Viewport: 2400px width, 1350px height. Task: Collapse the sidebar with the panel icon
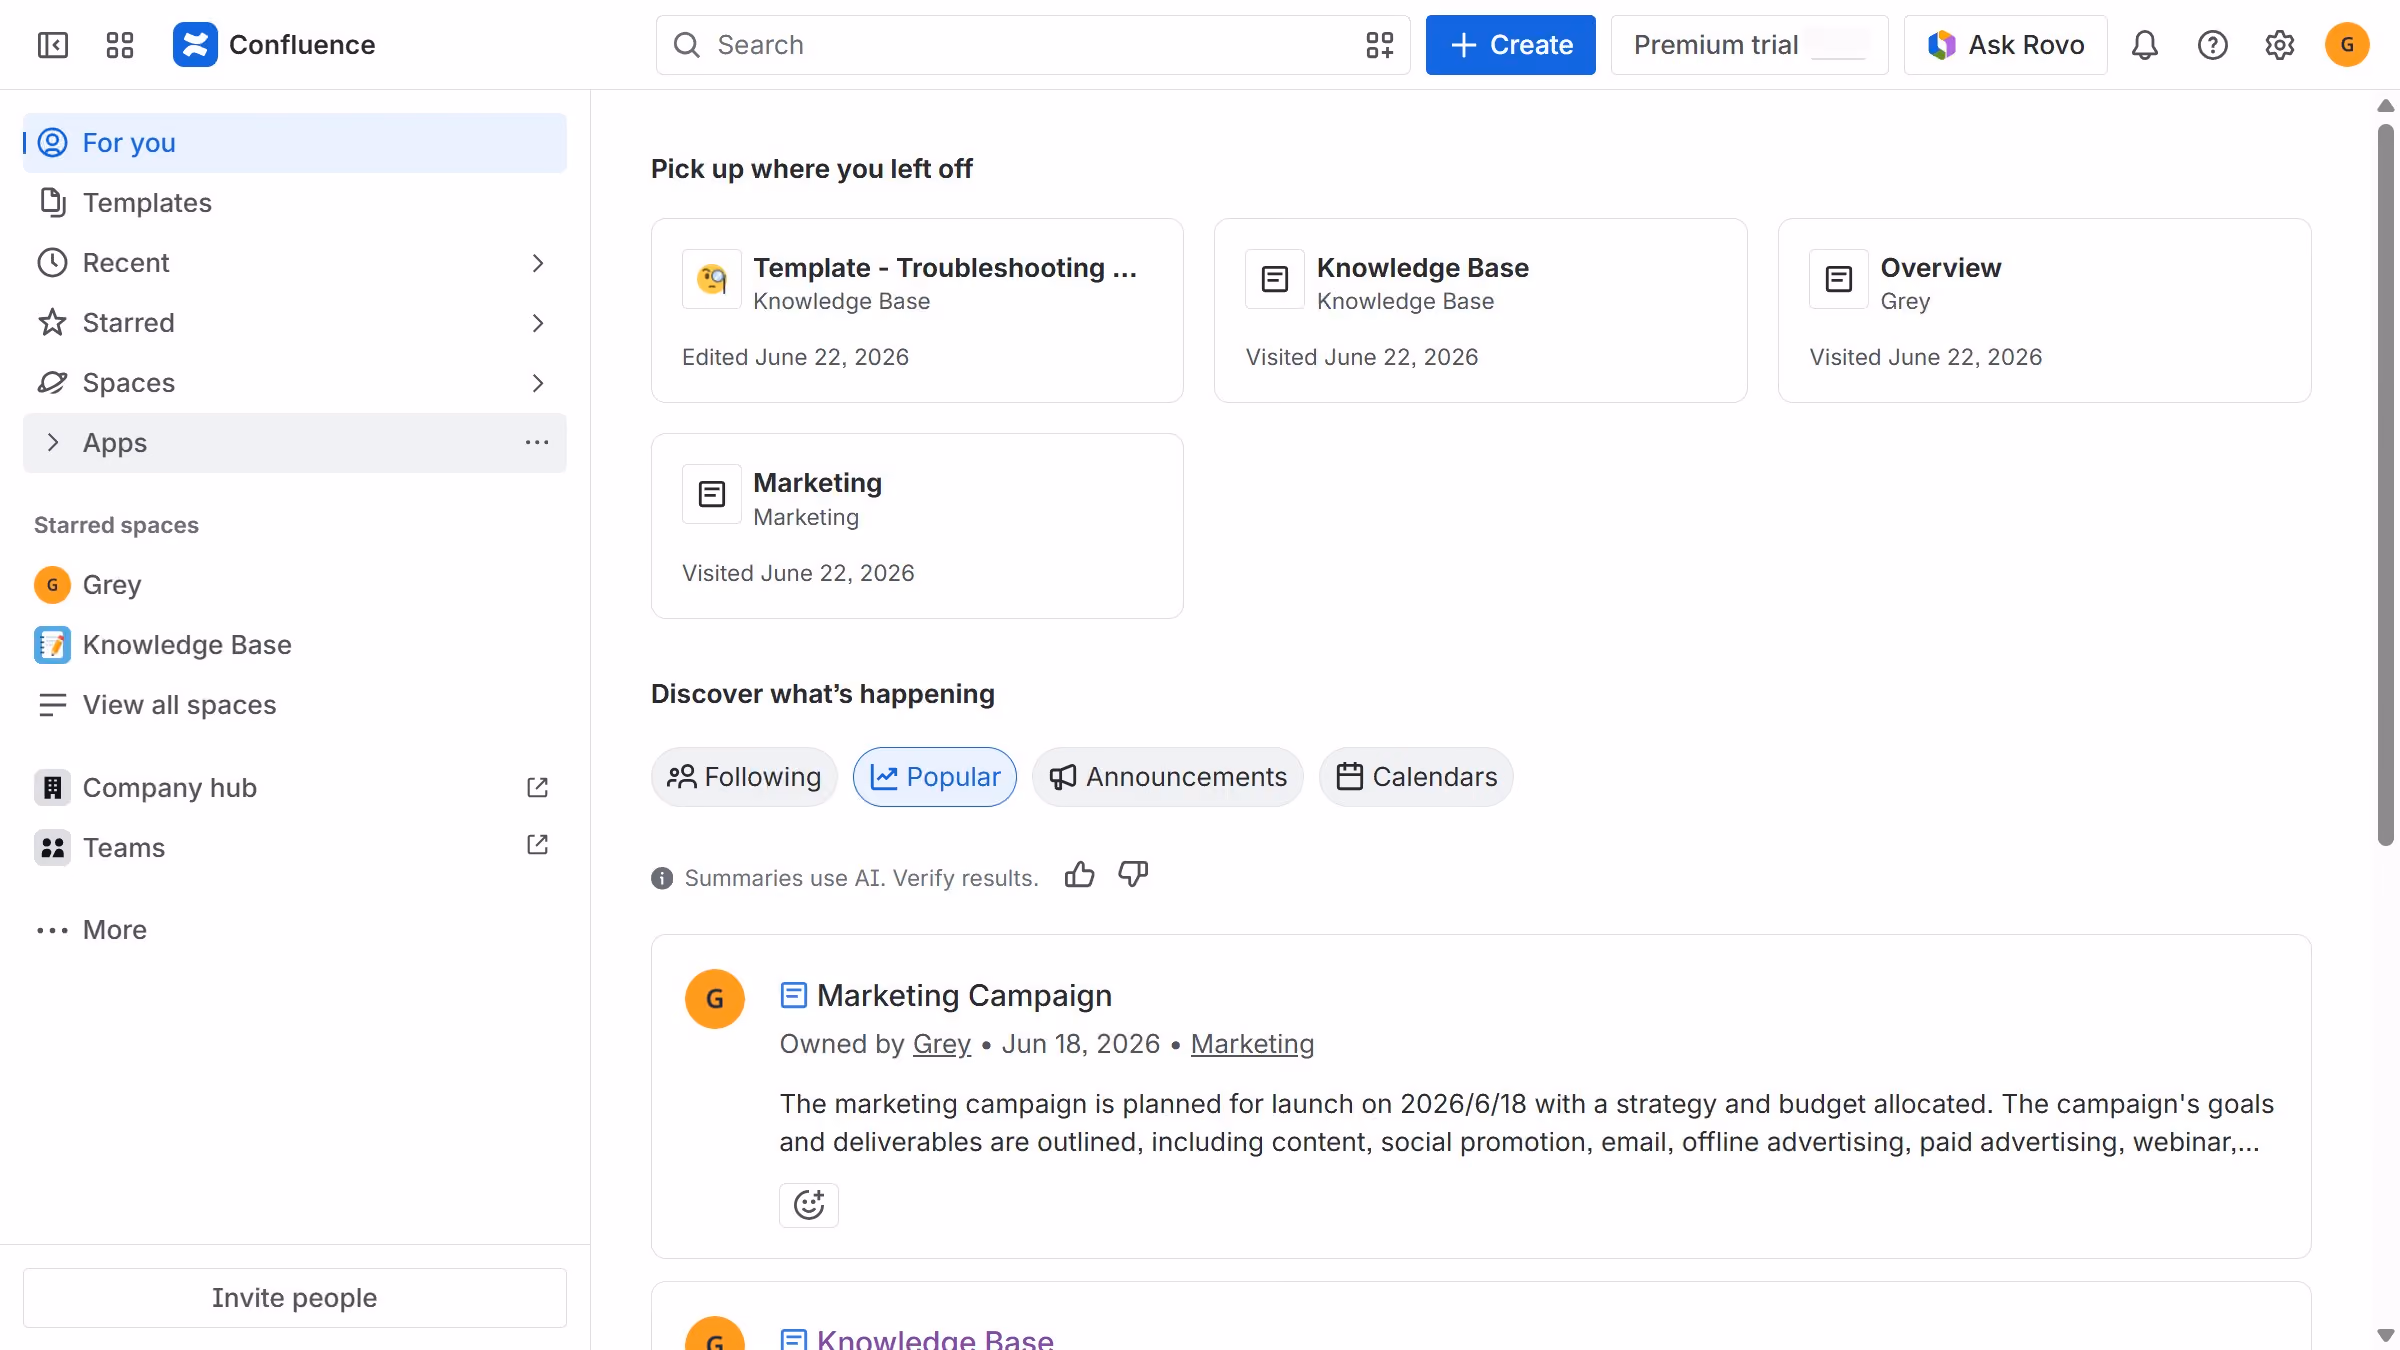point(52,45)
